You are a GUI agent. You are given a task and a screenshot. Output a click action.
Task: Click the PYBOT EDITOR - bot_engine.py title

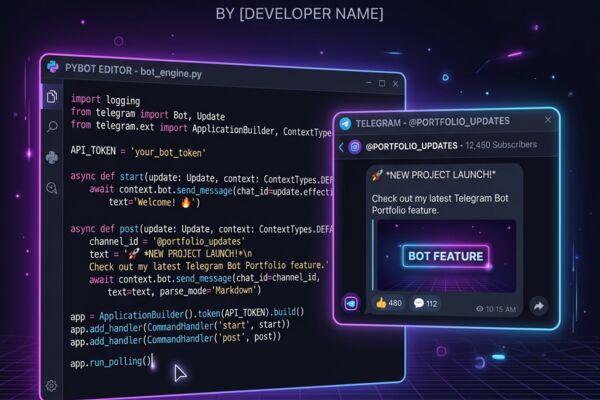point(133,70)
